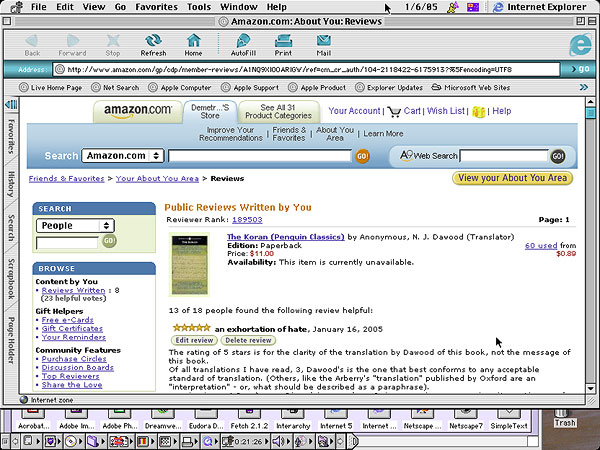600x450 pixels.
Task: Open the History side tab
Action: coord(11,184)
